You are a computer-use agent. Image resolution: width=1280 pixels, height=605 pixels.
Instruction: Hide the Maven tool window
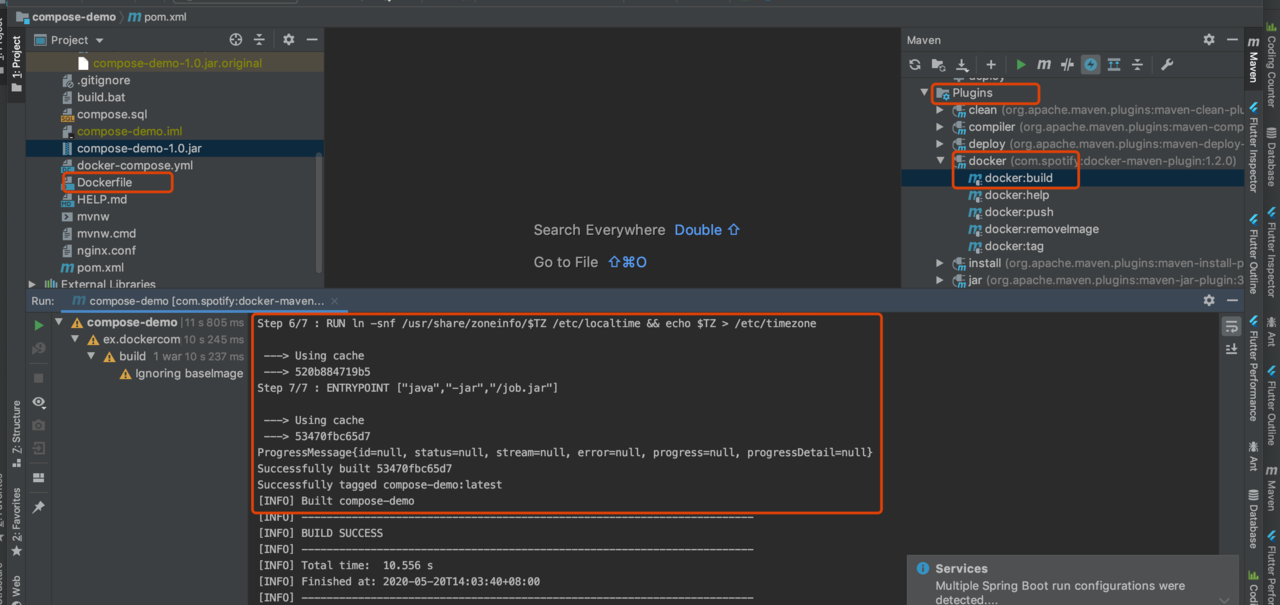pos(1231,40)
